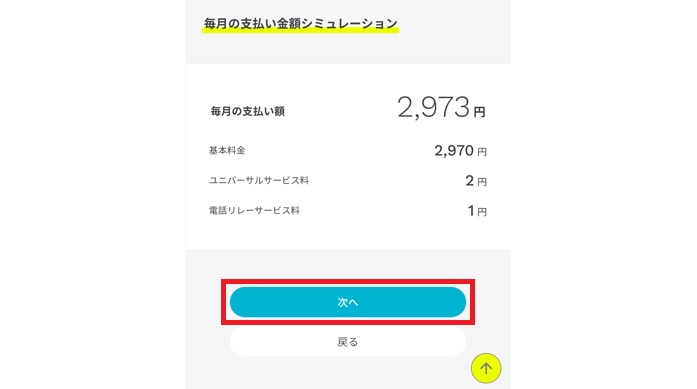Image resolution: width=697 pixels, height=389 pixels.
Task: Click the yellow underline beneath the heading
Action: pos(300,31)
